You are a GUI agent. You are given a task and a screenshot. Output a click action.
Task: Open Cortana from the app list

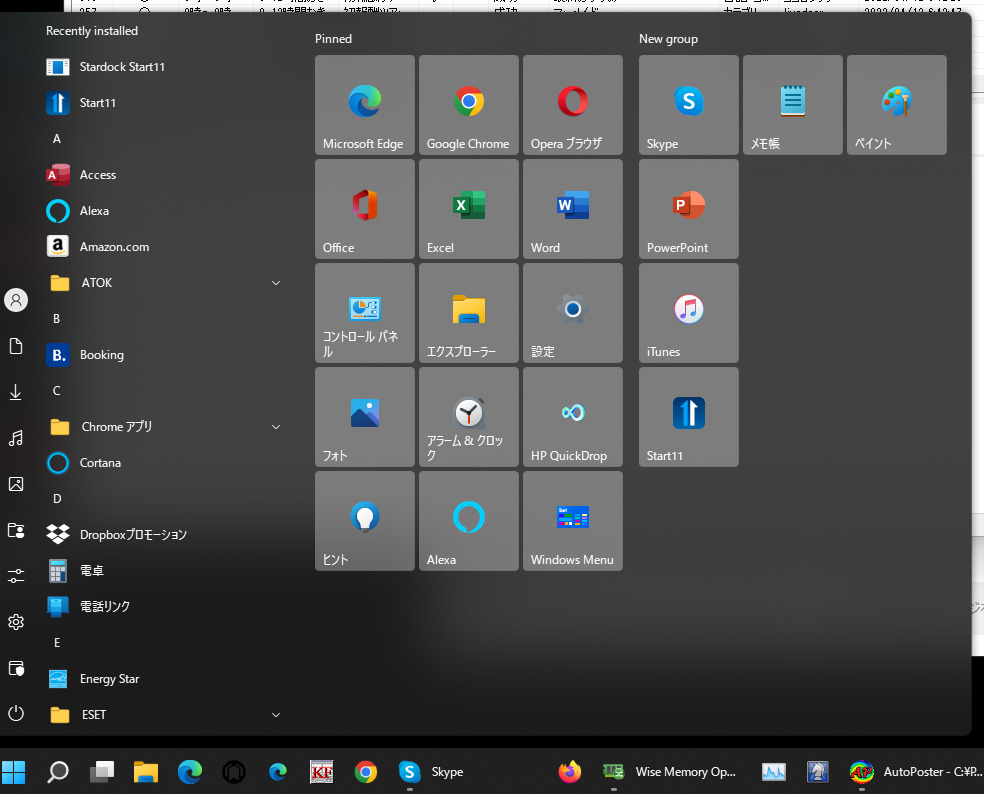click(x=164, y=463)
